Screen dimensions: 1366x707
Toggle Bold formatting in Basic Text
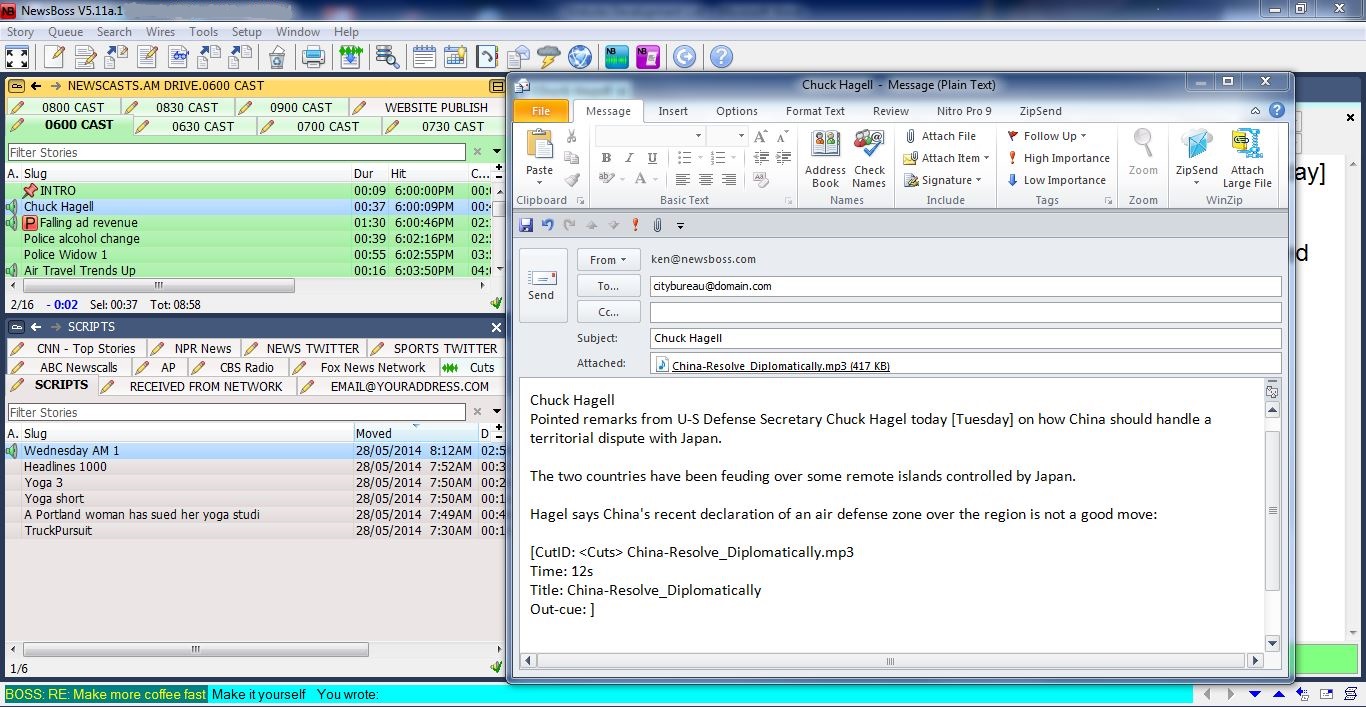pyautogui.click(x=606, y=158)
